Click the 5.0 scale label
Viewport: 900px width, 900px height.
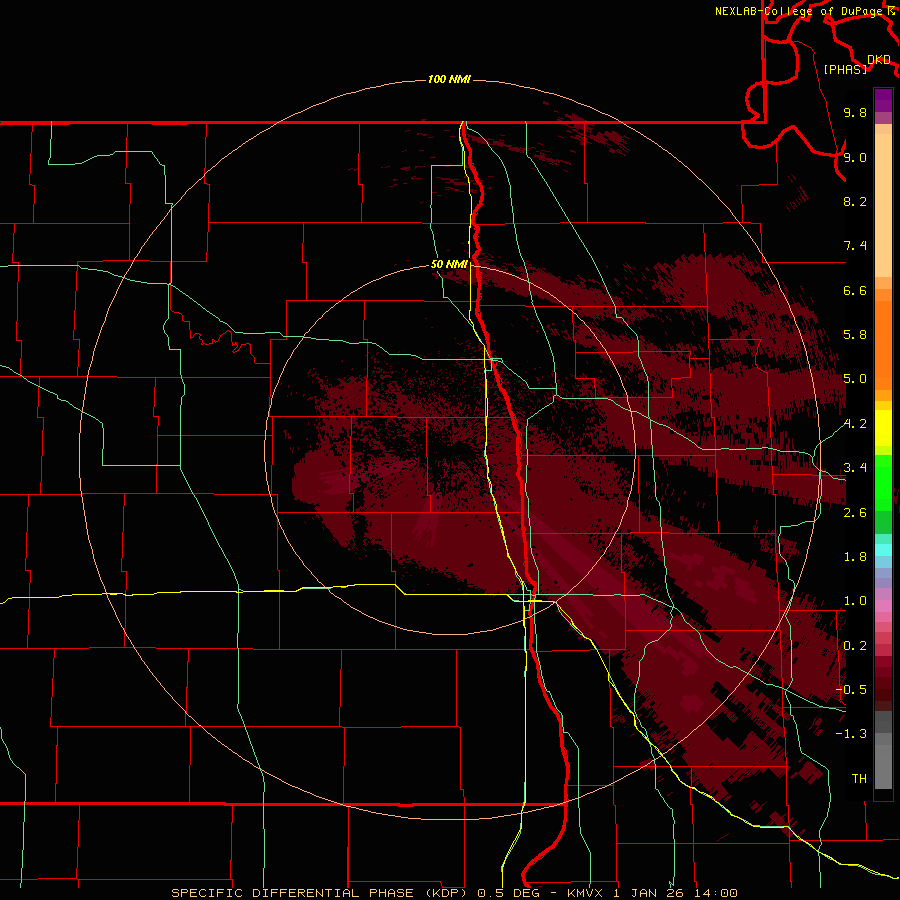click(x=855, y=379)
